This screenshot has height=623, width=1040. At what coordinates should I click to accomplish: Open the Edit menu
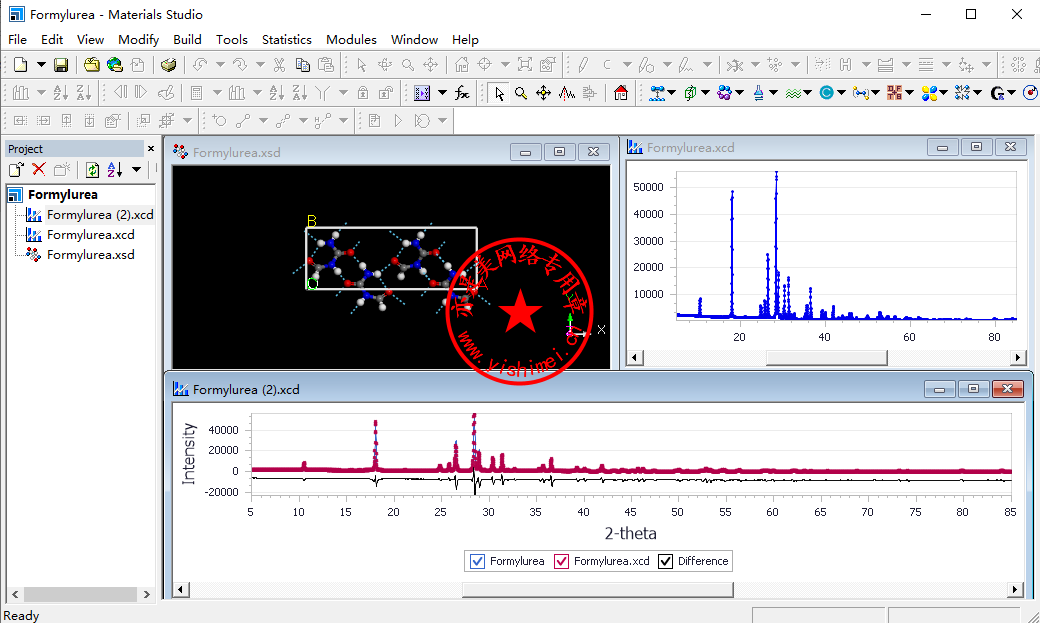coord(52,40)
